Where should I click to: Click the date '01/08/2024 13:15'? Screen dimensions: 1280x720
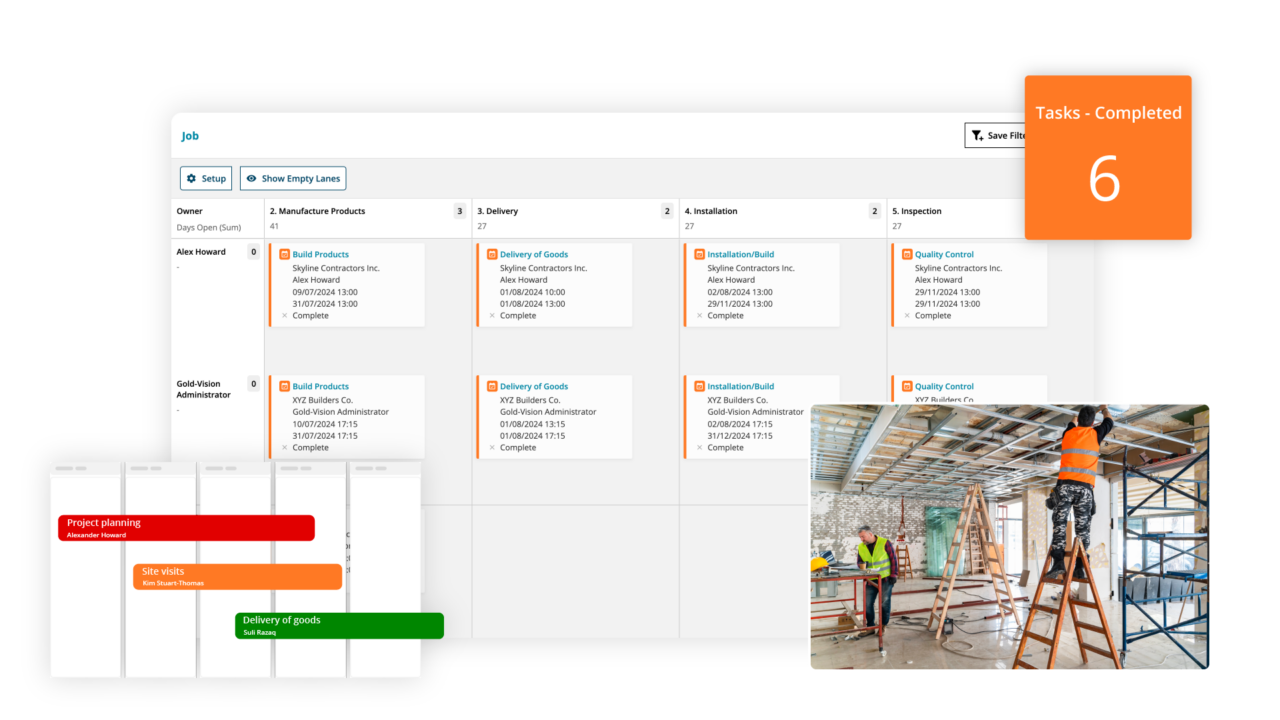[533, 424]
